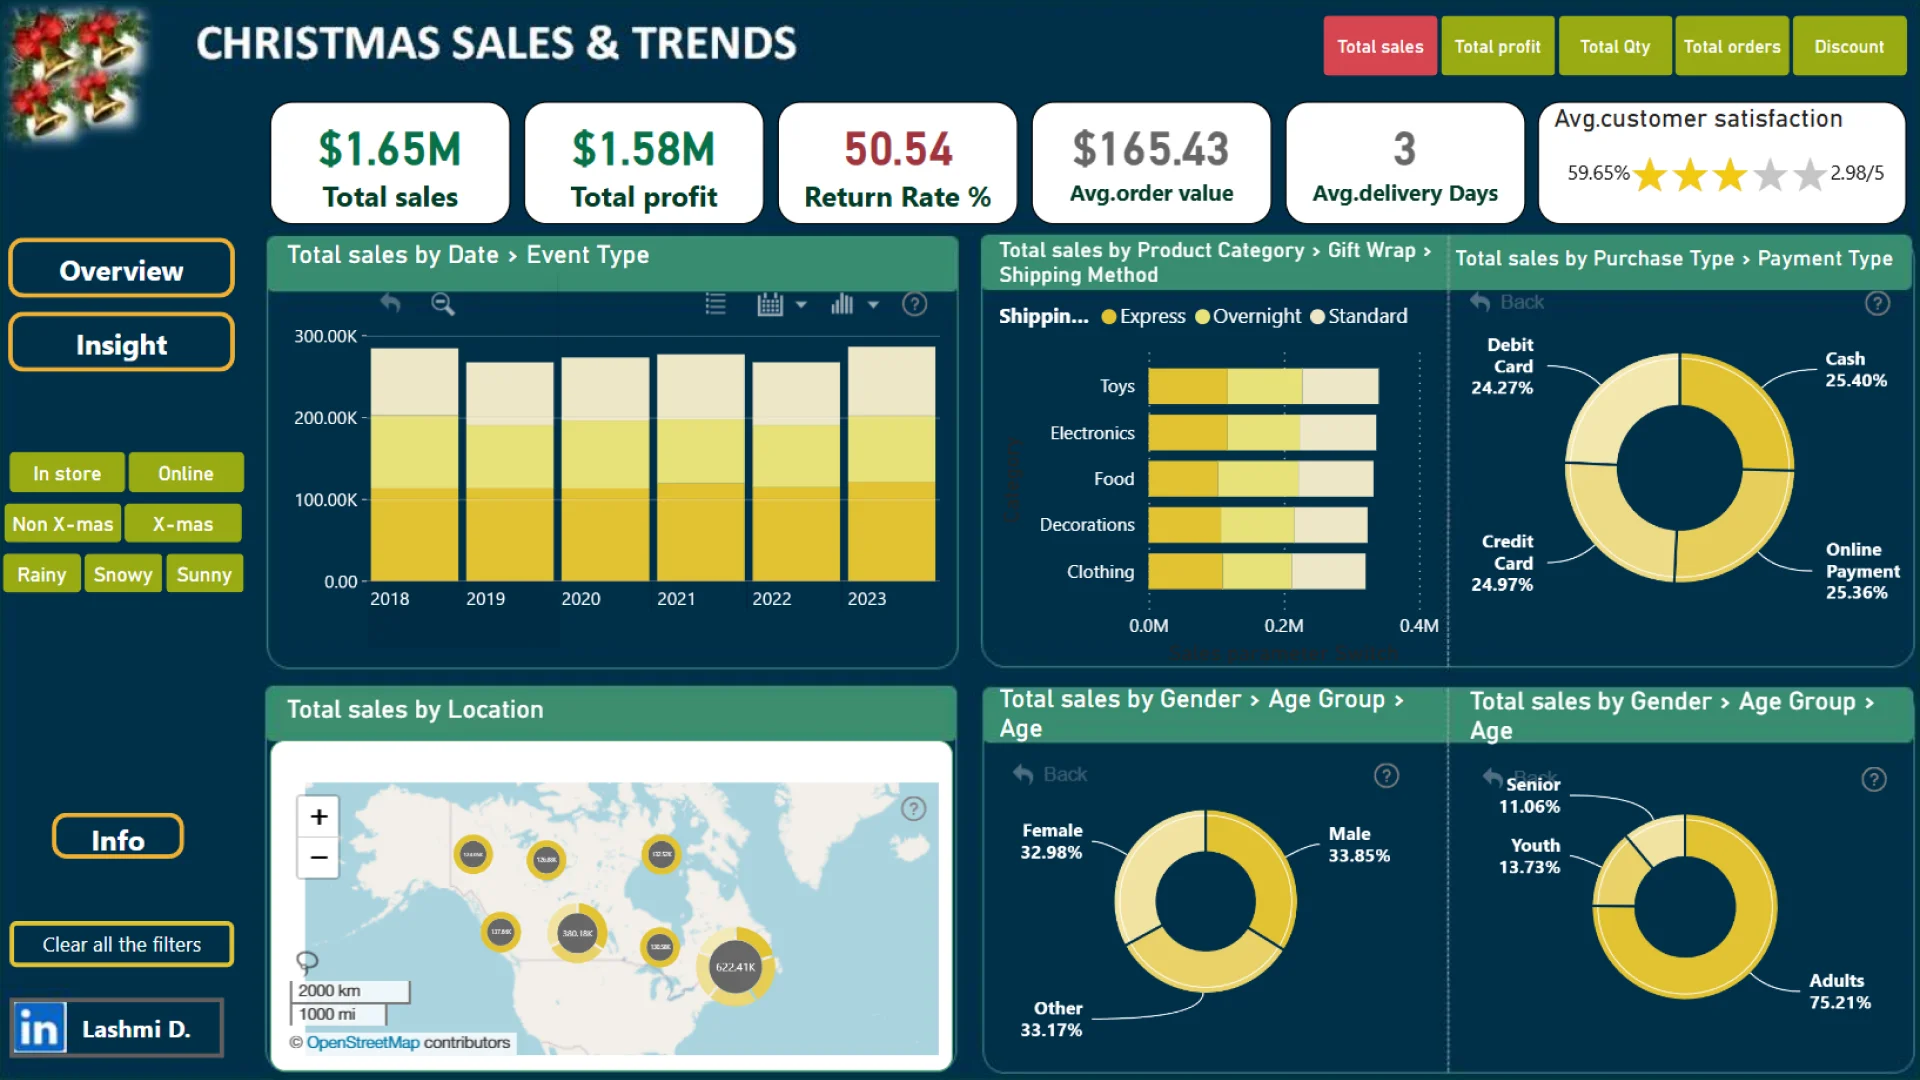Click help icon in gender donut chart
The width and height of the screenshot is (1920, 1080).
(x=1386, y=775)
